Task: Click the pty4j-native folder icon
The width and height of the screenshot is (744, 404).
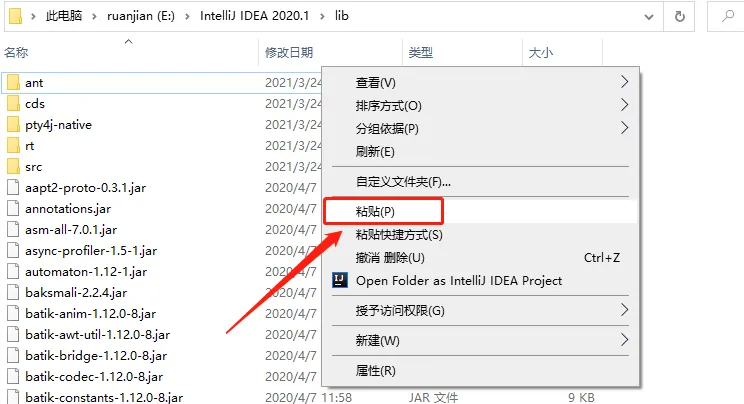Action: coord(12,124)
